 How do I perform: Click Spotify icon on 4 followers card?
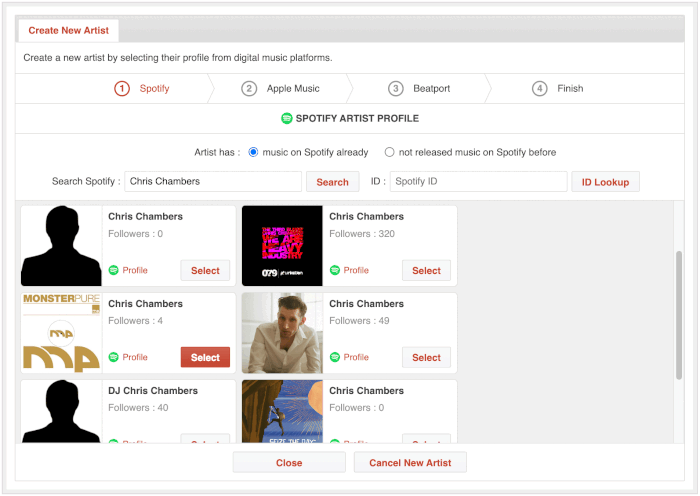pyautogui.click(x=114, y=357)
